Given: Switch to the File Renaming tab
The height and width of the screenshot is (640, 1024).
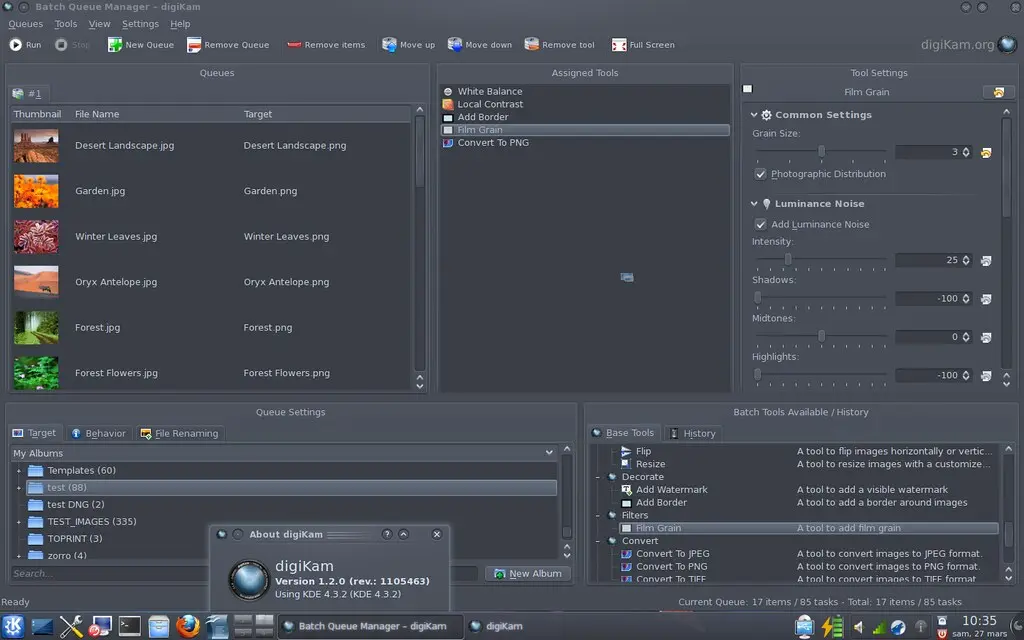Looking at the screenshot, I should (180, 434).
